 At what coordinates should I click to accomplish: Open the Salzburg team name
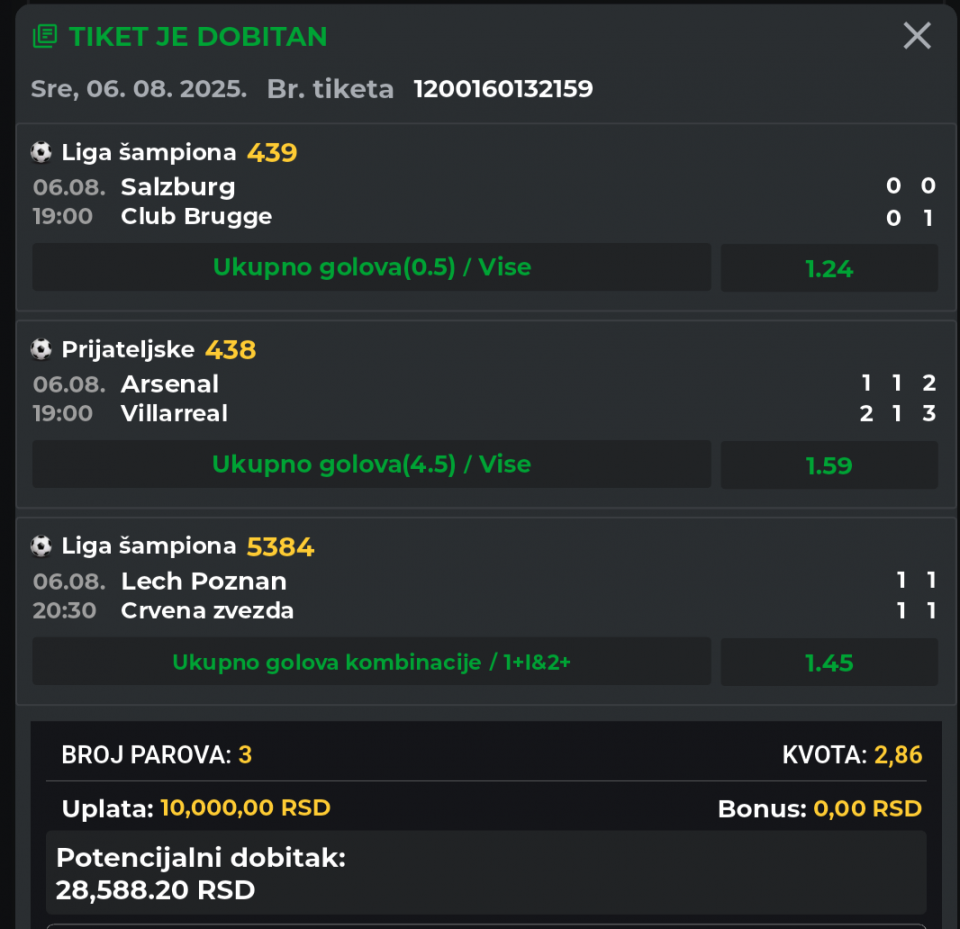[178, 187]
